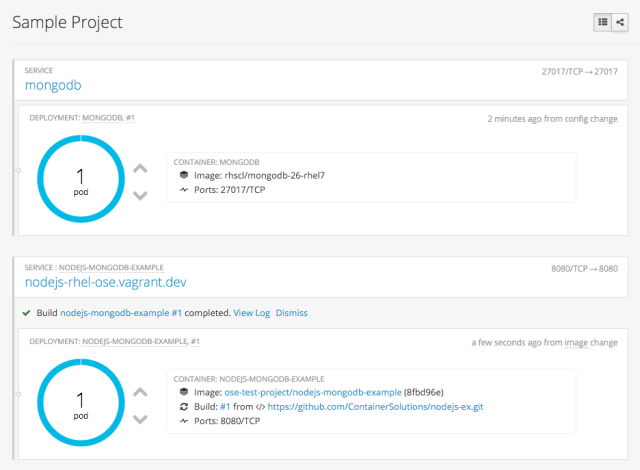
Task: Click the ports icon beside 8080/TCP
Action: (184, 421)
